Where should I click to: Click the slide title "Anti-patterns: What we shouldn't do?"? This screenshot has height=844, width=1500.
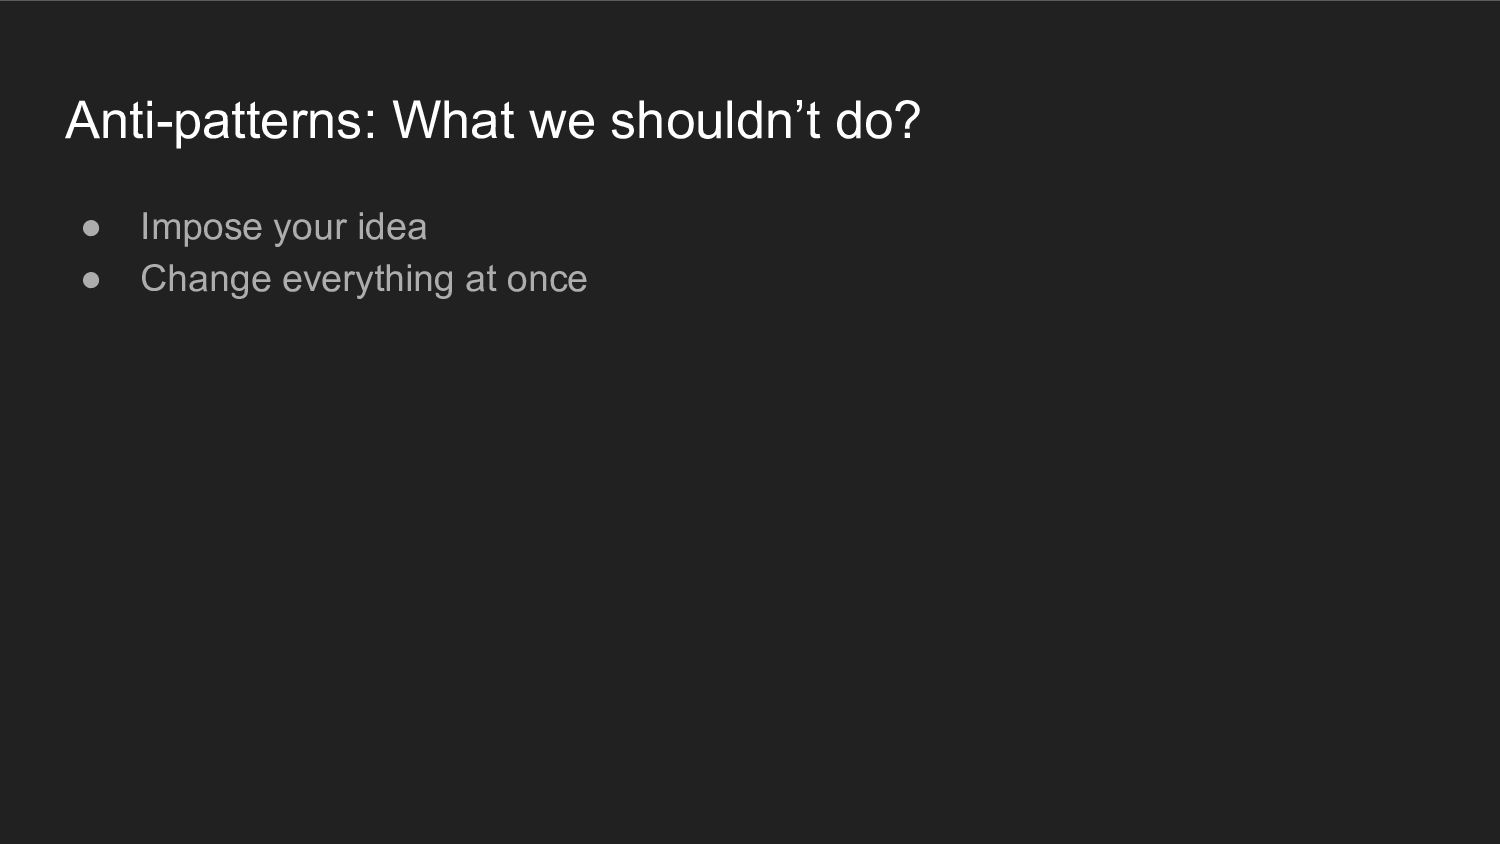pyautogui.click(x=492, y=121)
